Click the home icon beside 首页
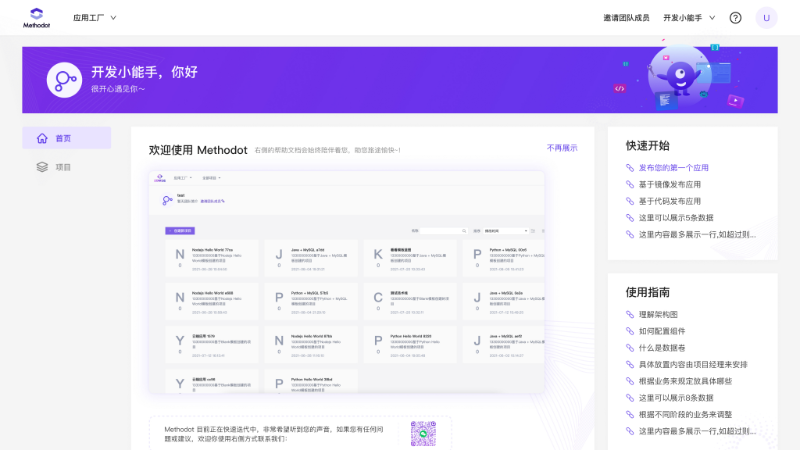 coord(42,138)
